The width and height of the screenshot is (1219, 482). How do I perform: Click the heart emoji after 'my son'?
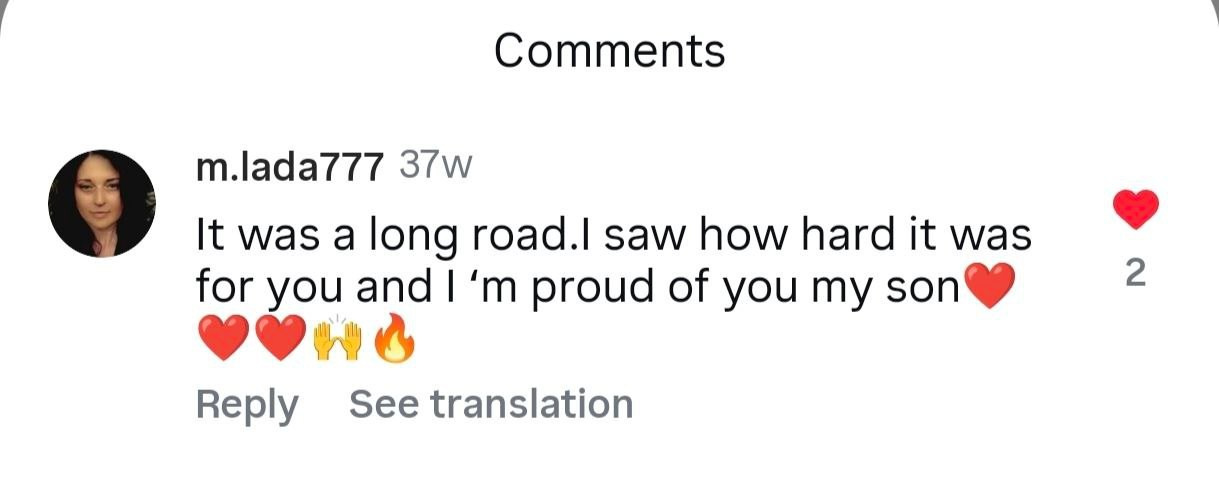[x=988, y=289]
